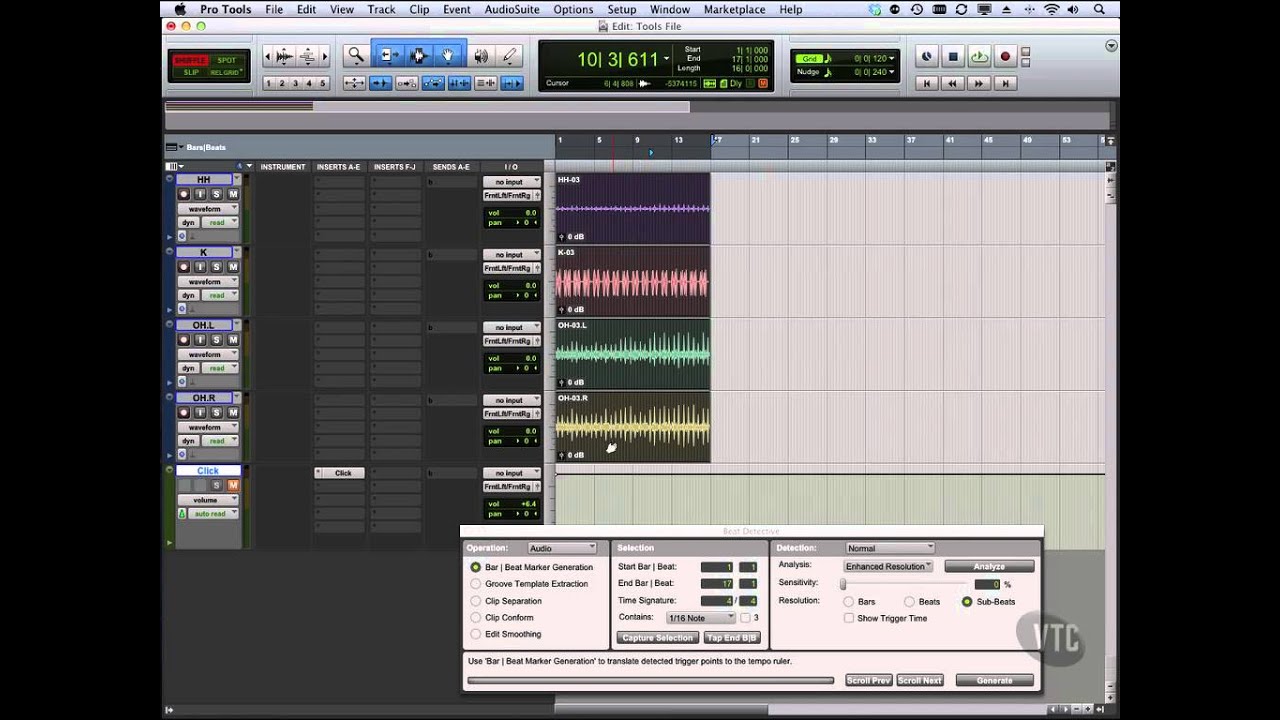Select Clip Separation option

476,601
